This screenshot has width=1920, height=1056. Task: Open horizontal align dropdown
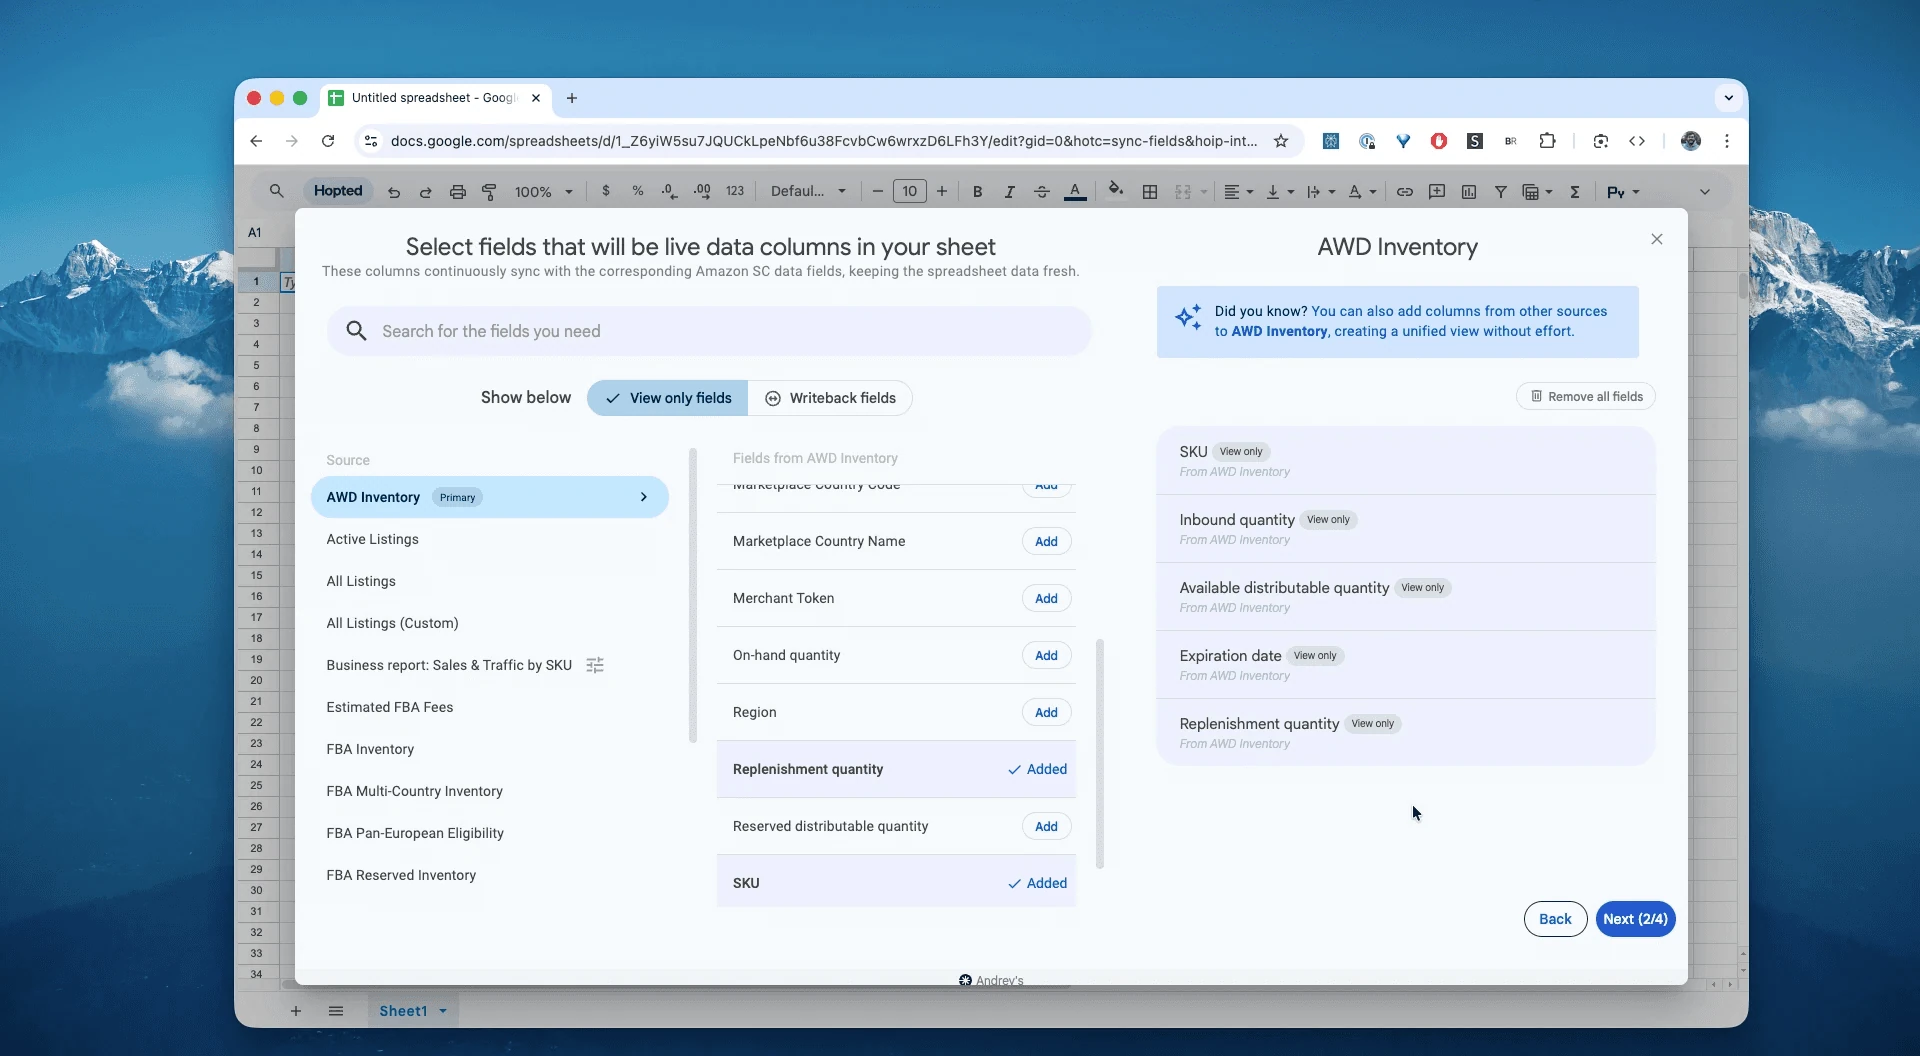tap(1238, 192)
